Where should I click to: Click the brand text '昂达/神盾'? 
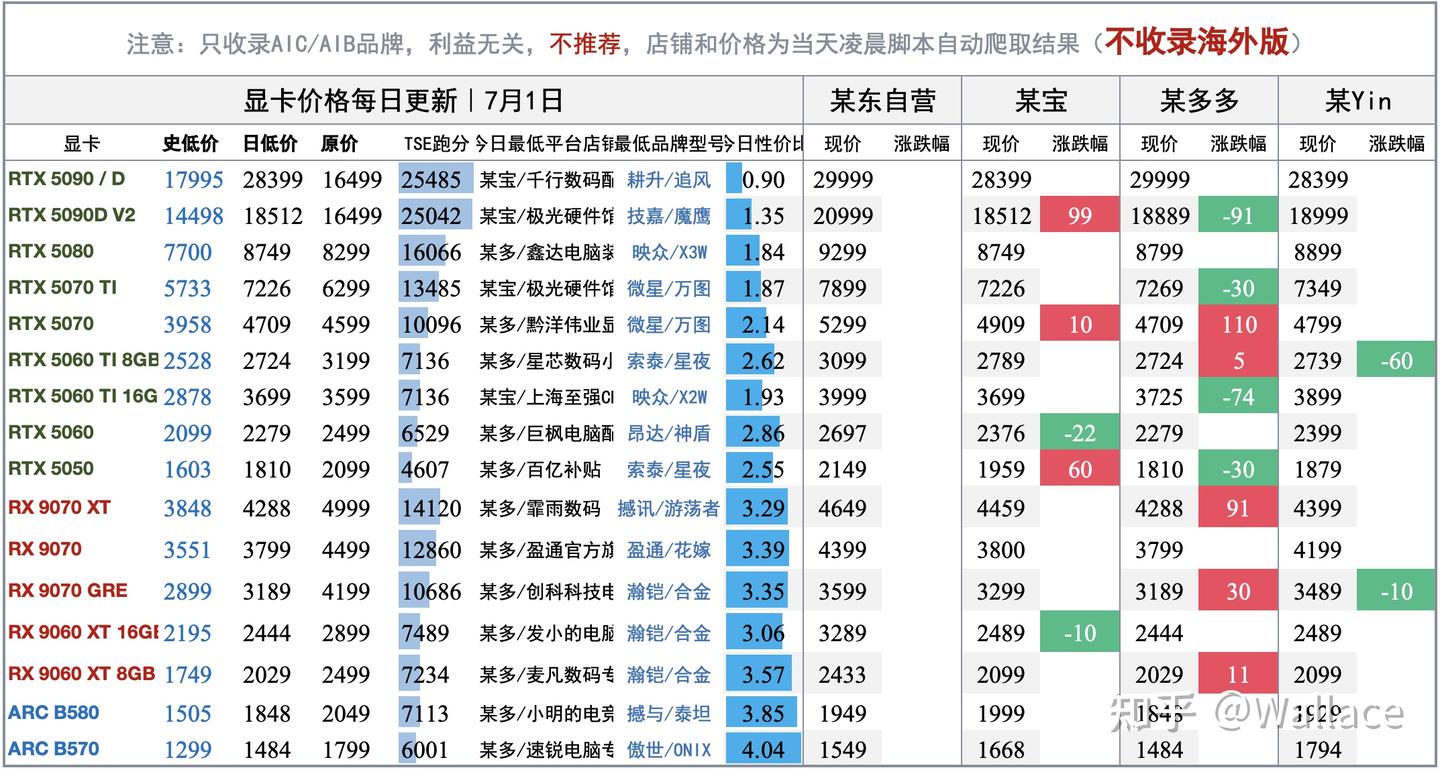[669, 433]
